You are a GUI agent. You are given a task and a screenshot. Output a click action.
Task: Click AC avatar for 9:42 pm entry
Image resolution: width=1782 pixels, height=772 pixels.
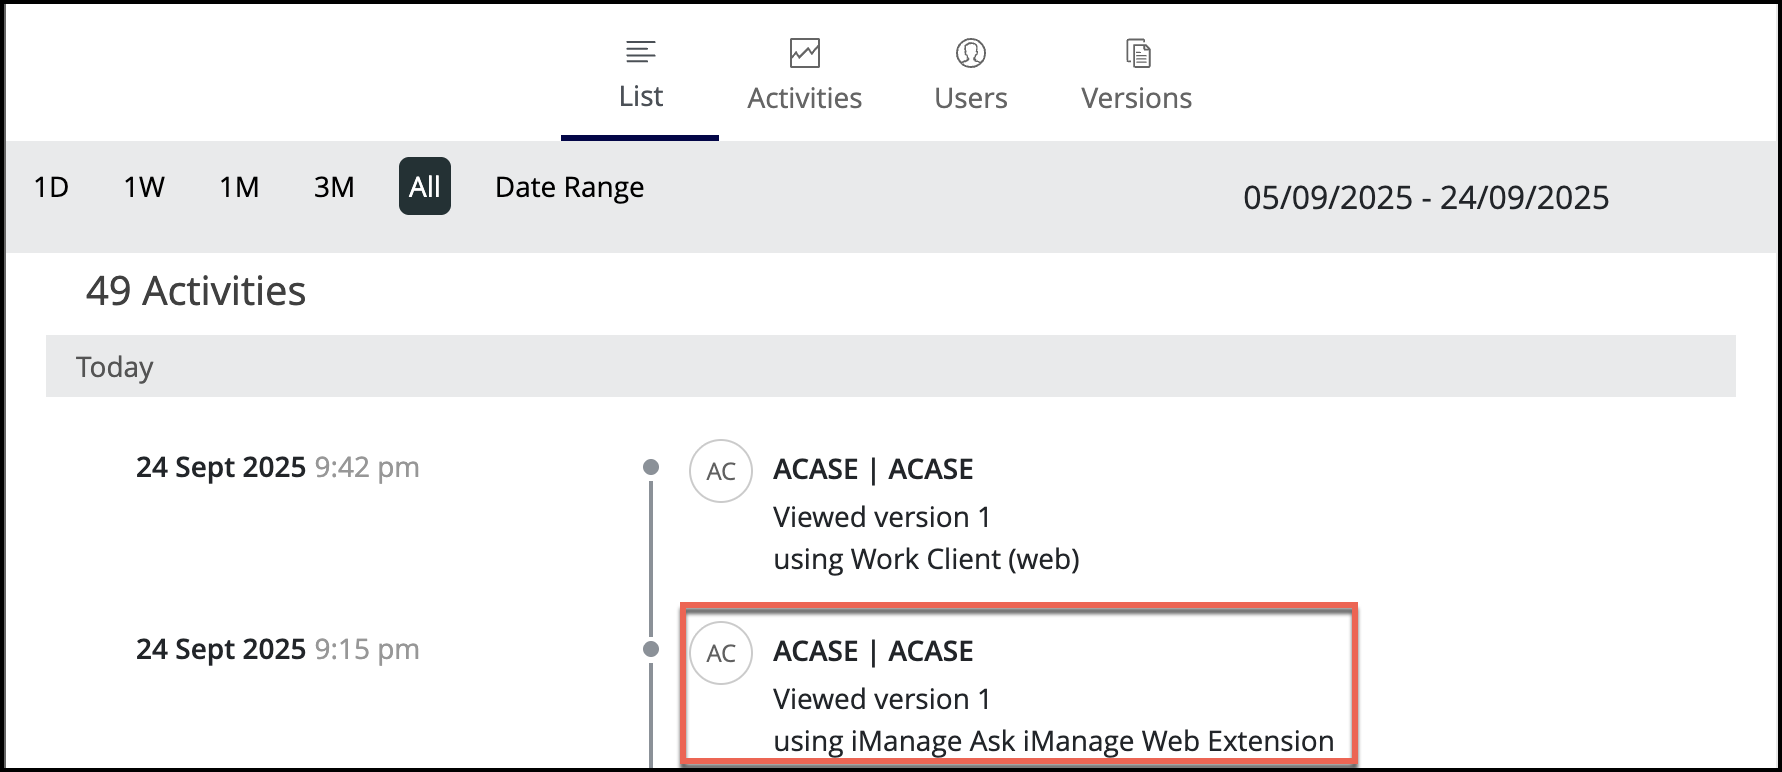(720, 471)
